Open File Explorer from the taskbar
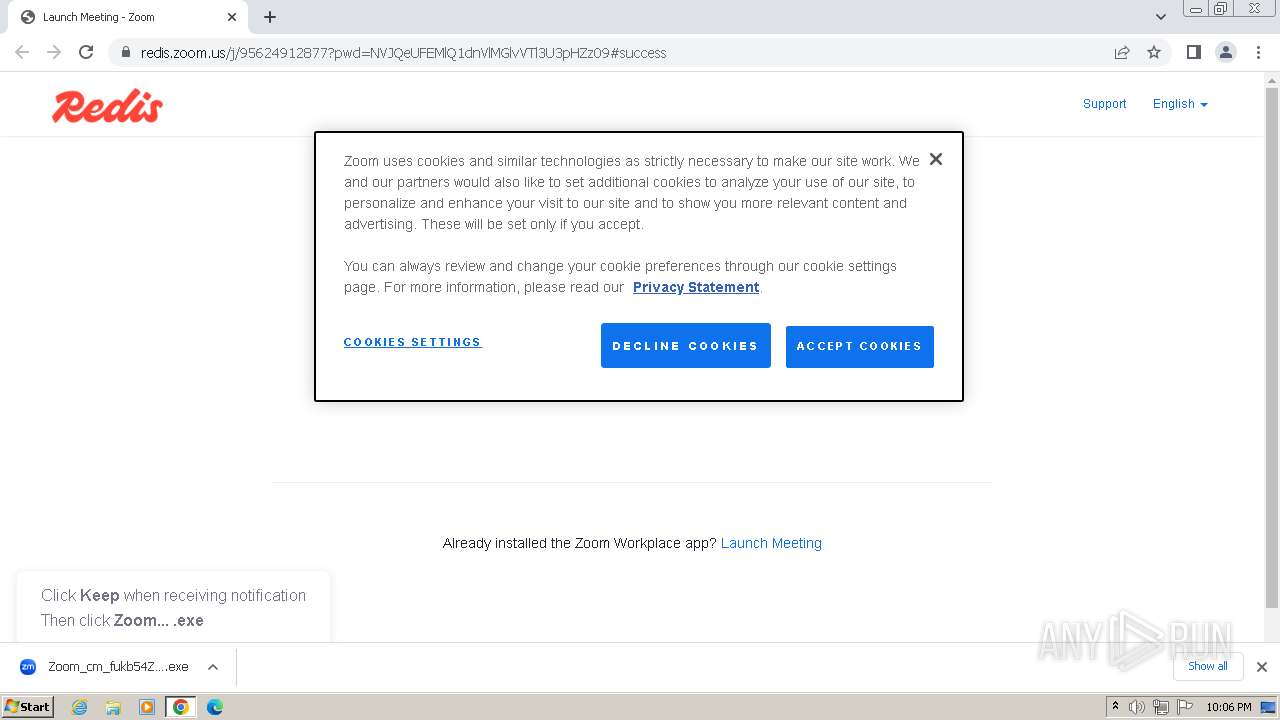The height and width of the screenshot is (720, 1280). (x=113, y=707)
